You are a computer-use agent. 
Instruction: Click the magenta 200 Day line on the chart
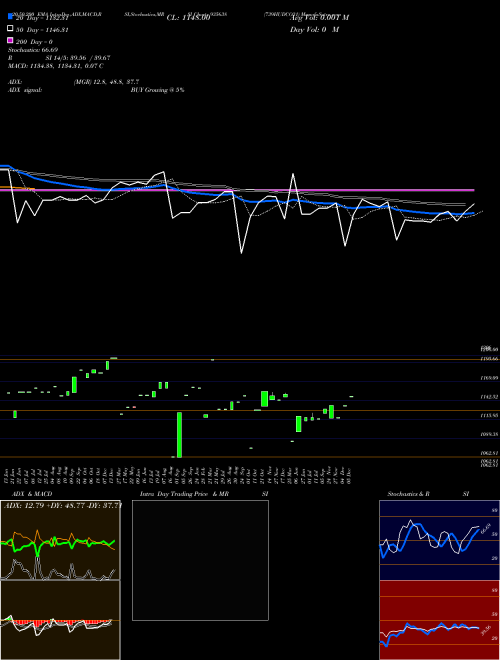pyautogui.click(x=237, y=190)
